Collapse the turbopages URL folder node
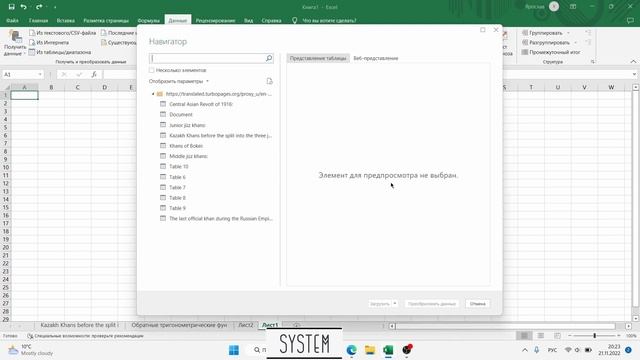Image resolution: width=640 pixels, height=360 pixels. tap(153, 94)
